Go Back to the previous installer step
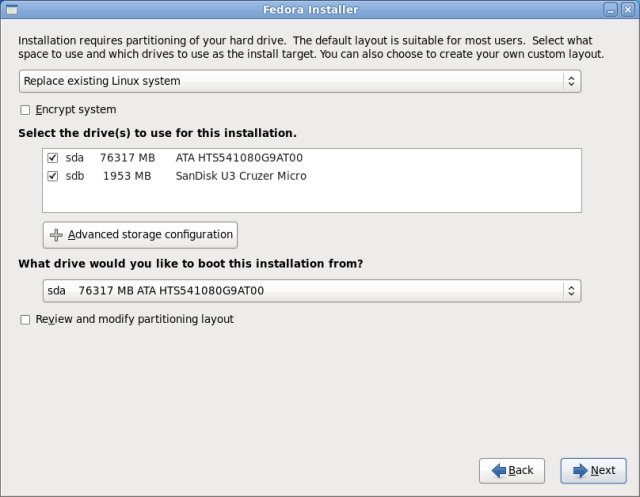The width and height of the screenshot is (640, 497). tap(512, 470)
